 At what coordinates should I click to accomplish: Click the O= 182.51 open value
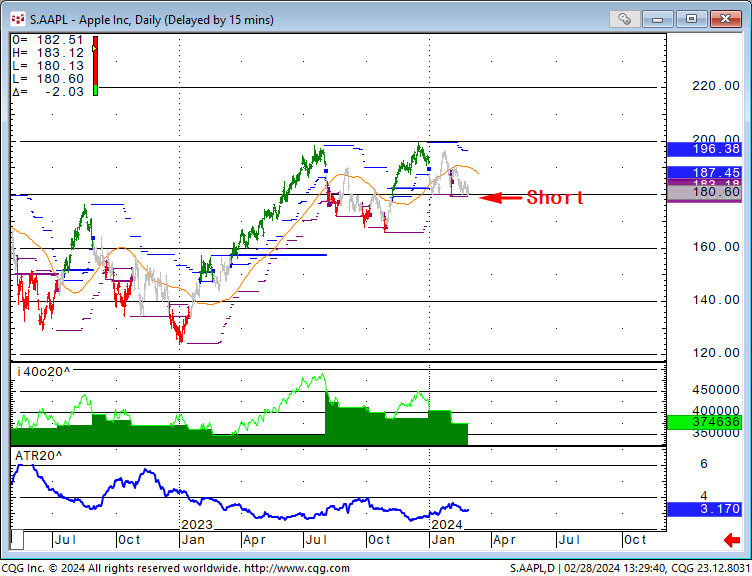click(x=48, y=40)
